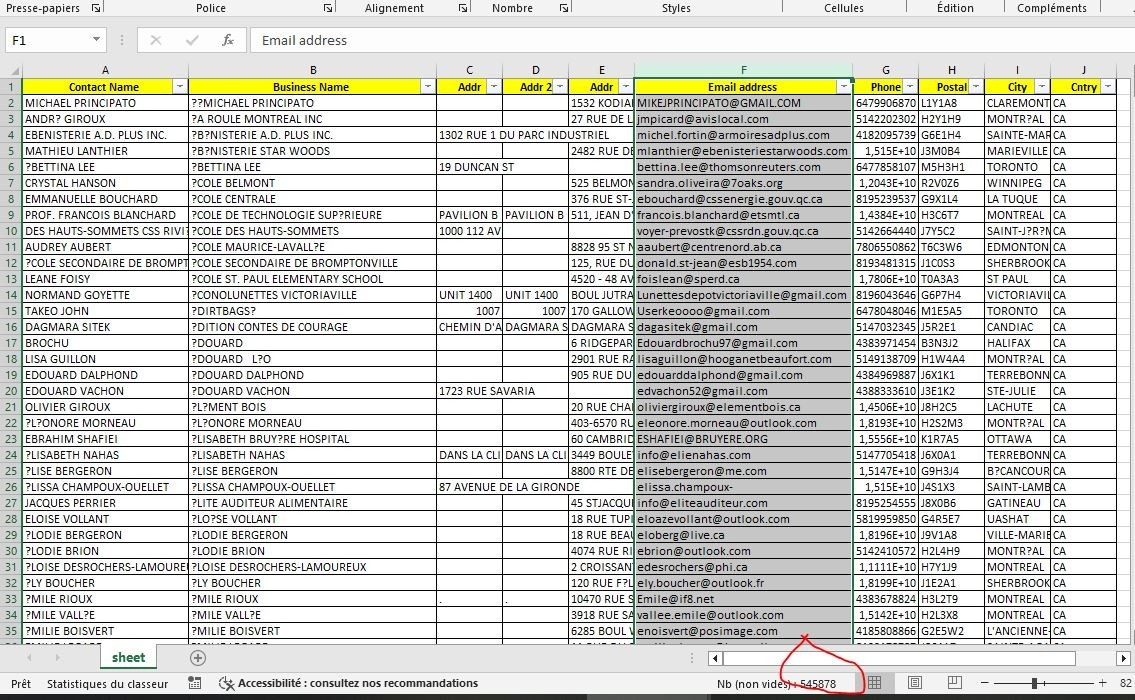Switch to Normal view icon
1135x700 pixels.
pyautogui.click(x=874, y=683)
